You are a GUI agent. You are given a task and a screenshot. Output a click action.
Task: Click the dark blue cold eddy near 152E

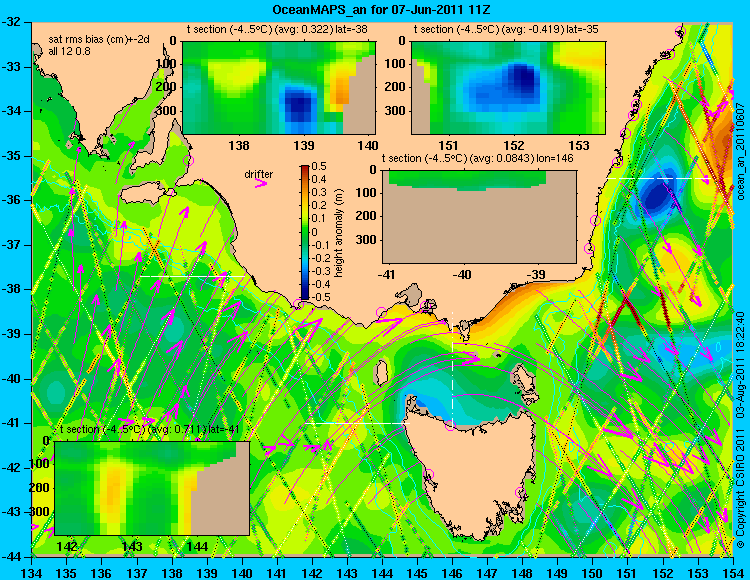(x=656, y=194)
